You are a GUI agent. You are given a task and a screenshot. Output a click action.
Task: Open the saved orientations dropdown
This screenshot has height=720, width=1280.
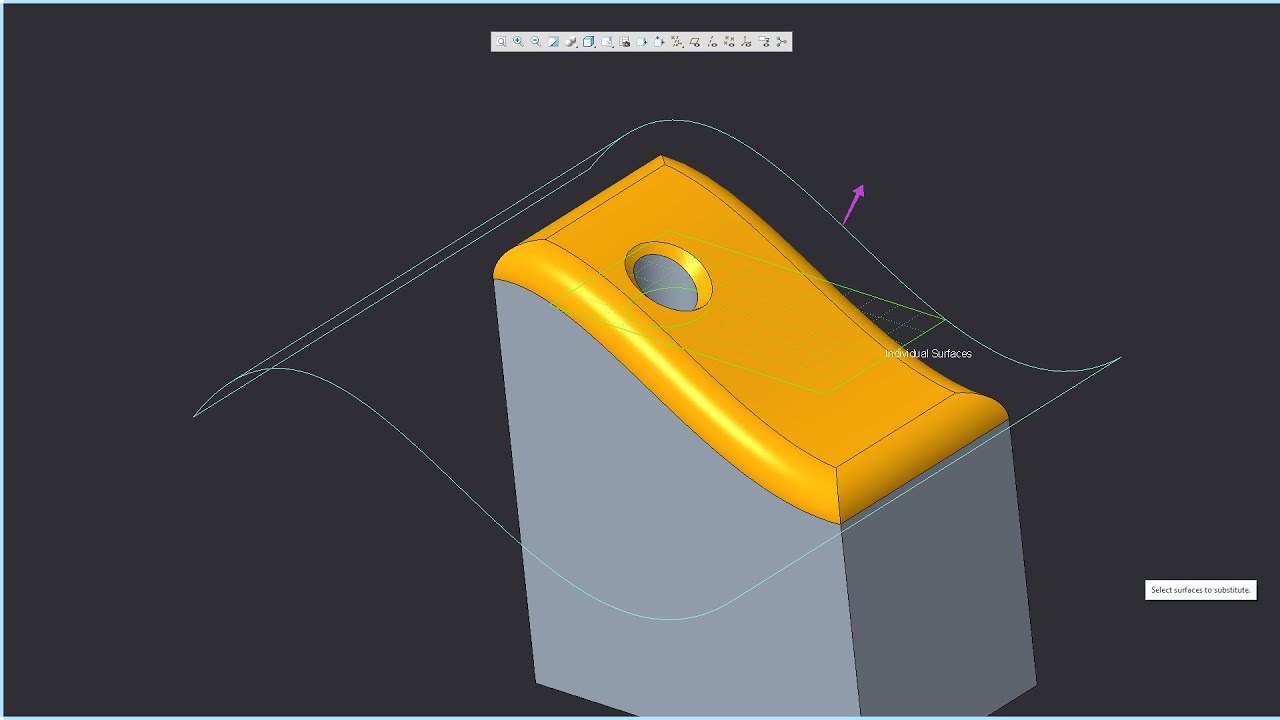click(606, 42)
